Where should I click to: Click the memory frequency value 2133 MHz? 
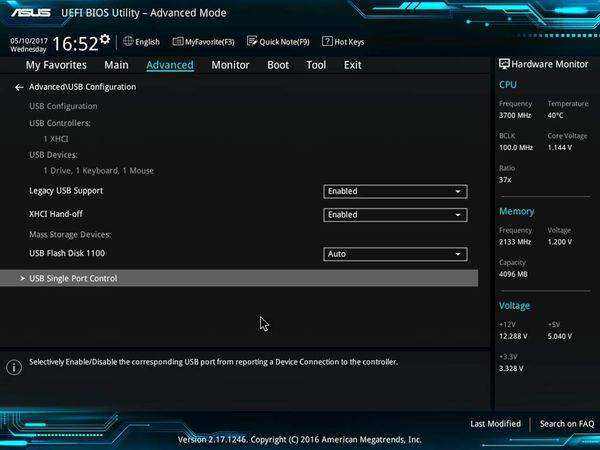click(x=515, y=242)
